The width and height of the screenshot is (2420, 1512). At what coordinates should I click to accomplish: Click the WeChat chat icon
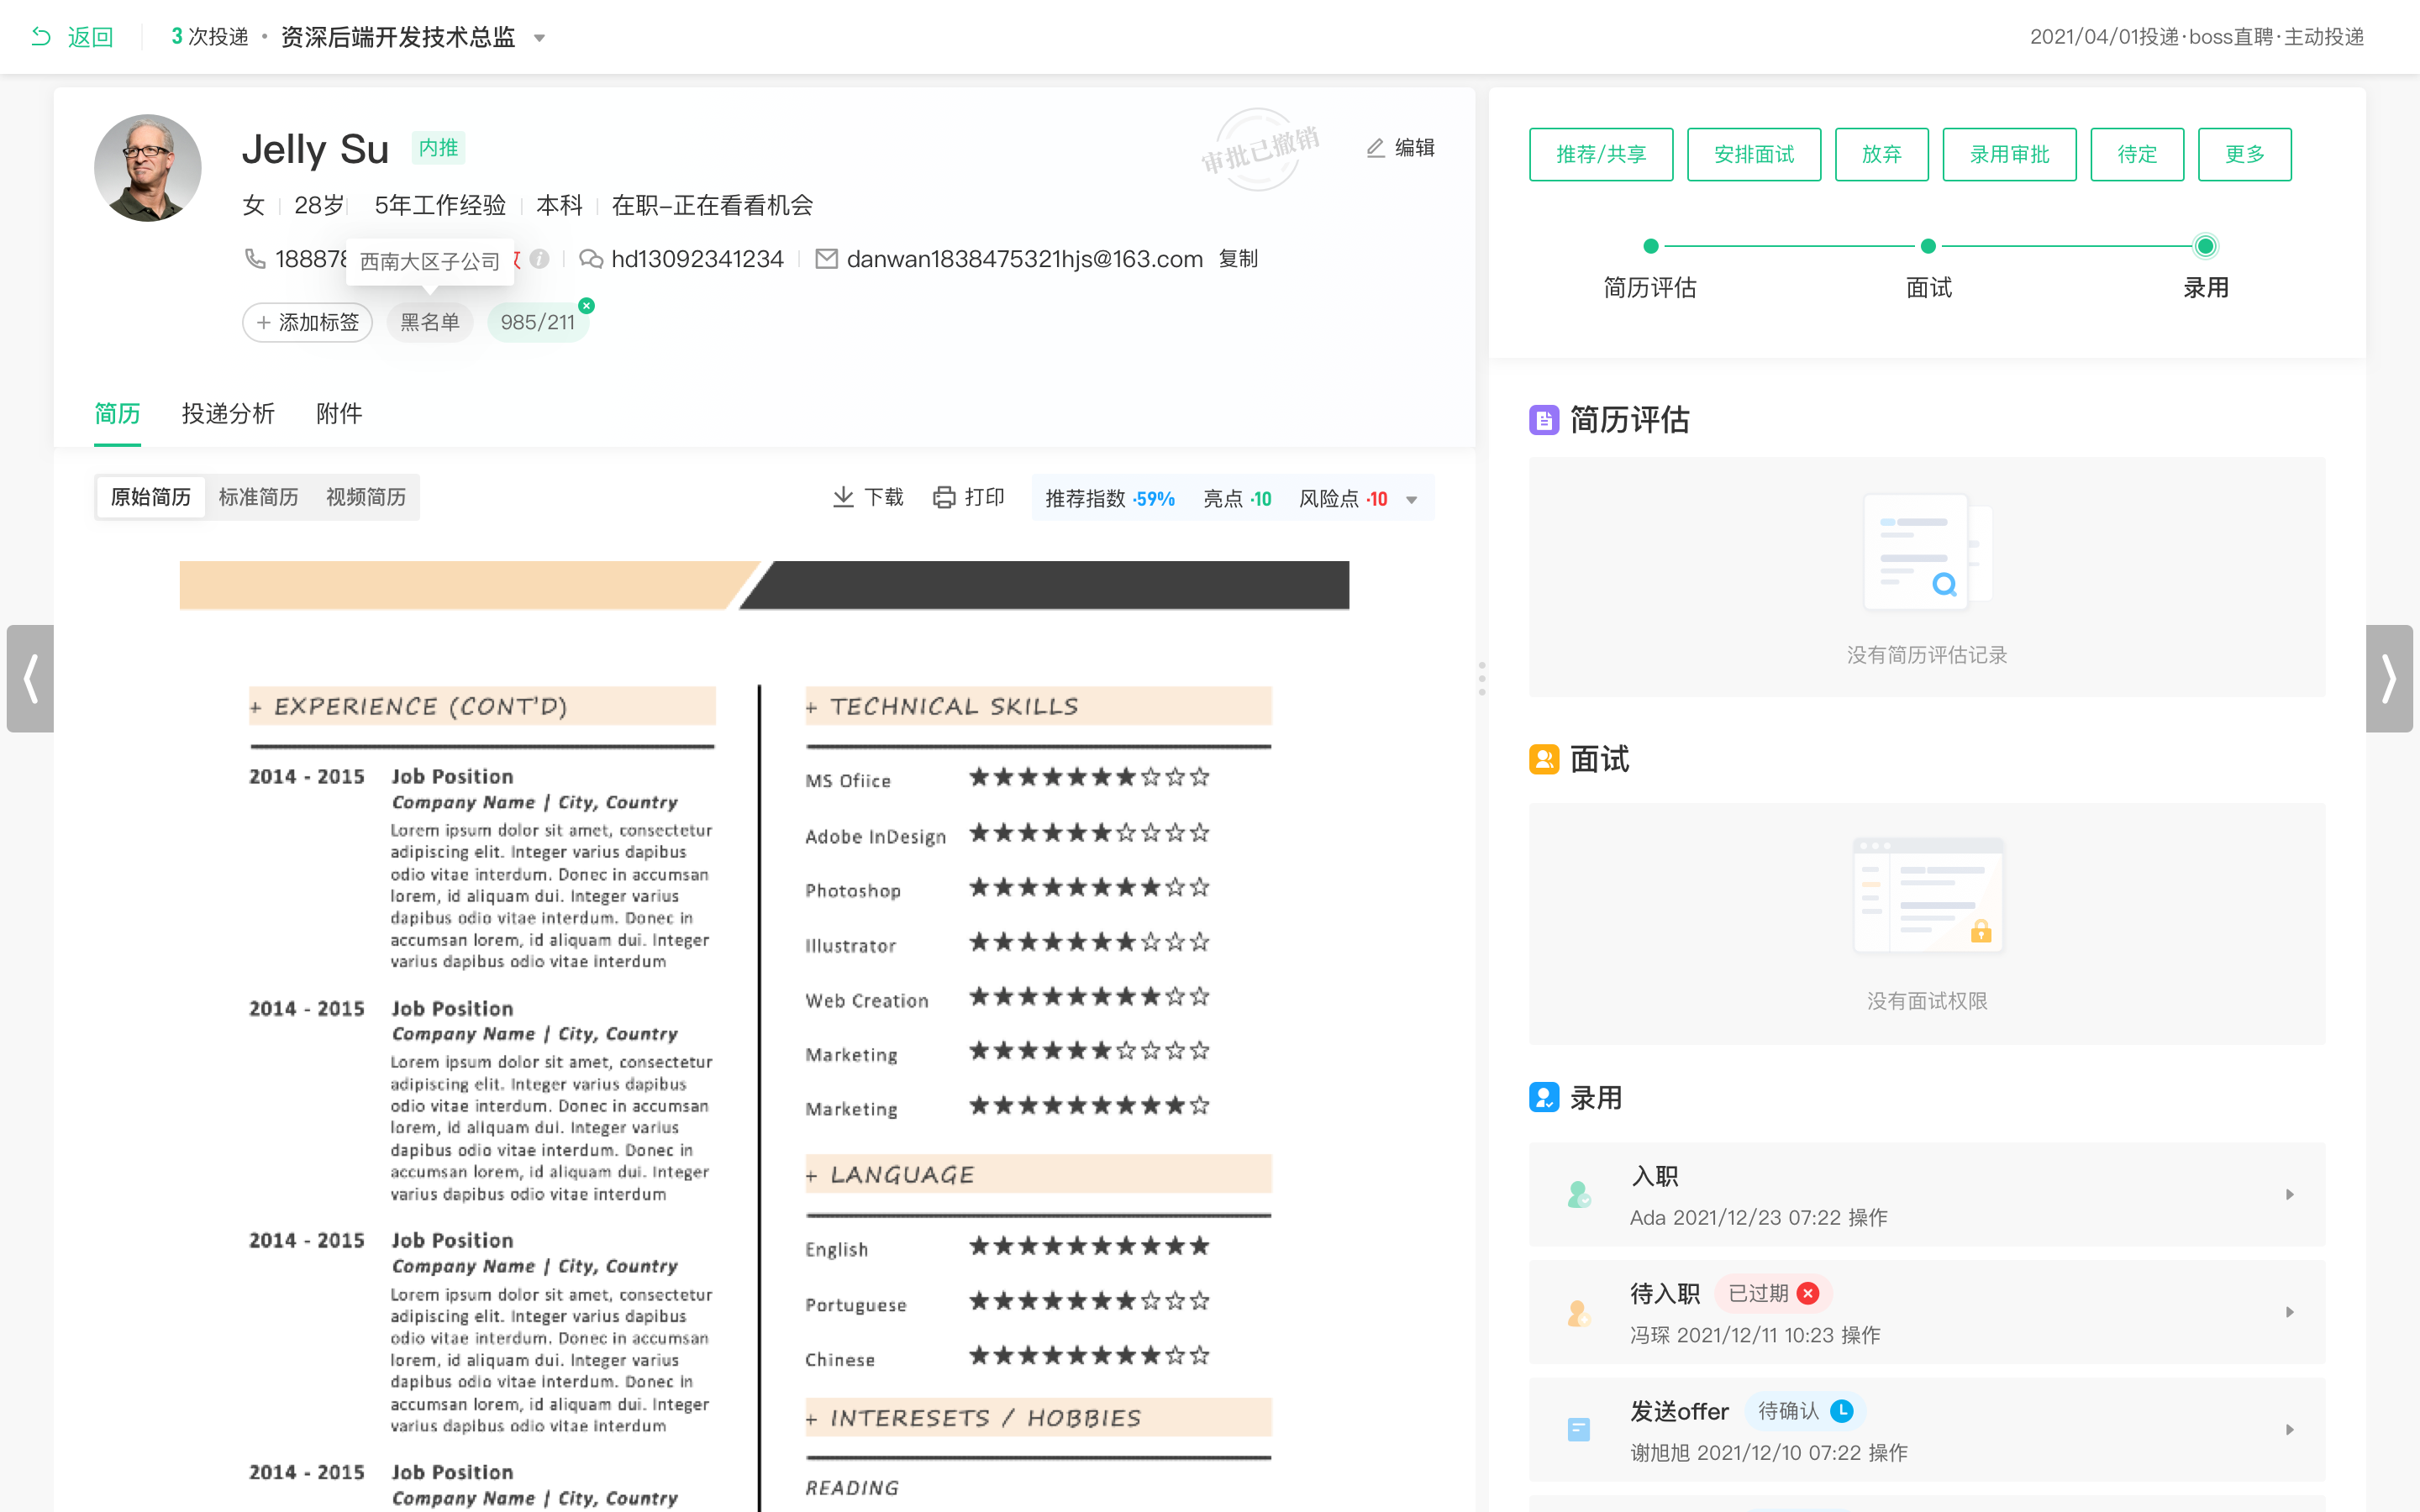pos(591,259)
